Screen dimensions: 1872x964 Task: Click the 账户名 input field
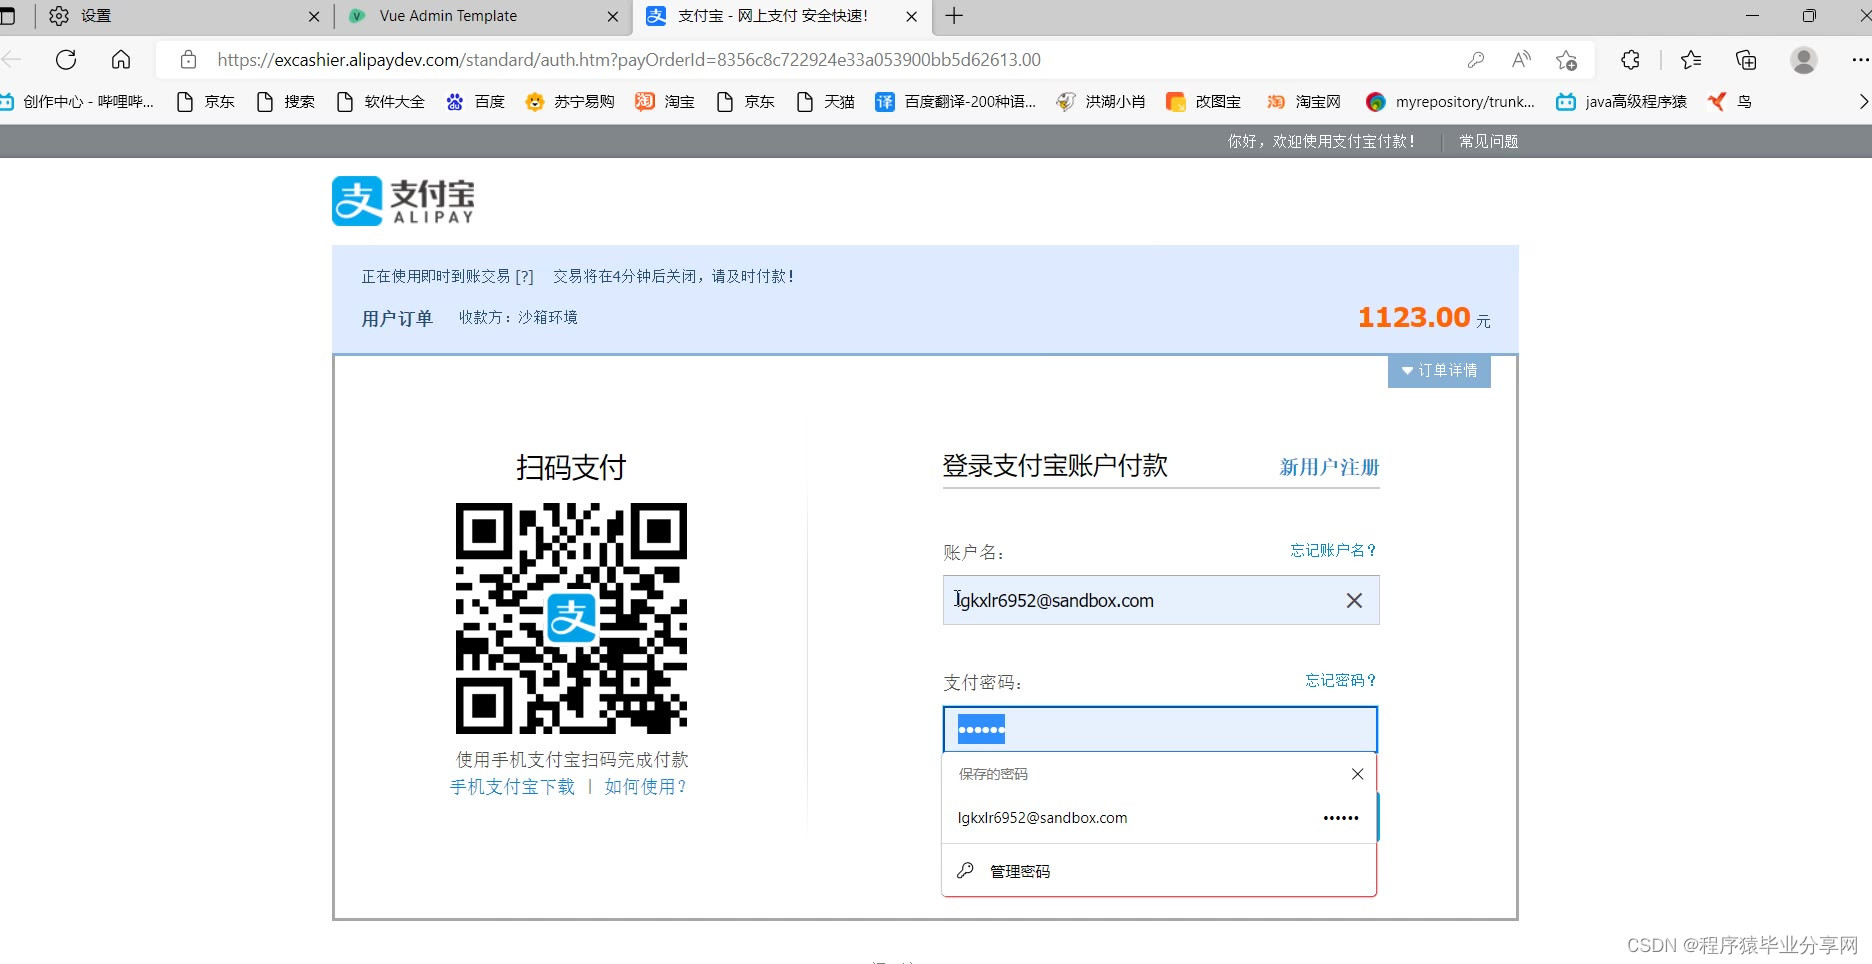[1161, 600]
